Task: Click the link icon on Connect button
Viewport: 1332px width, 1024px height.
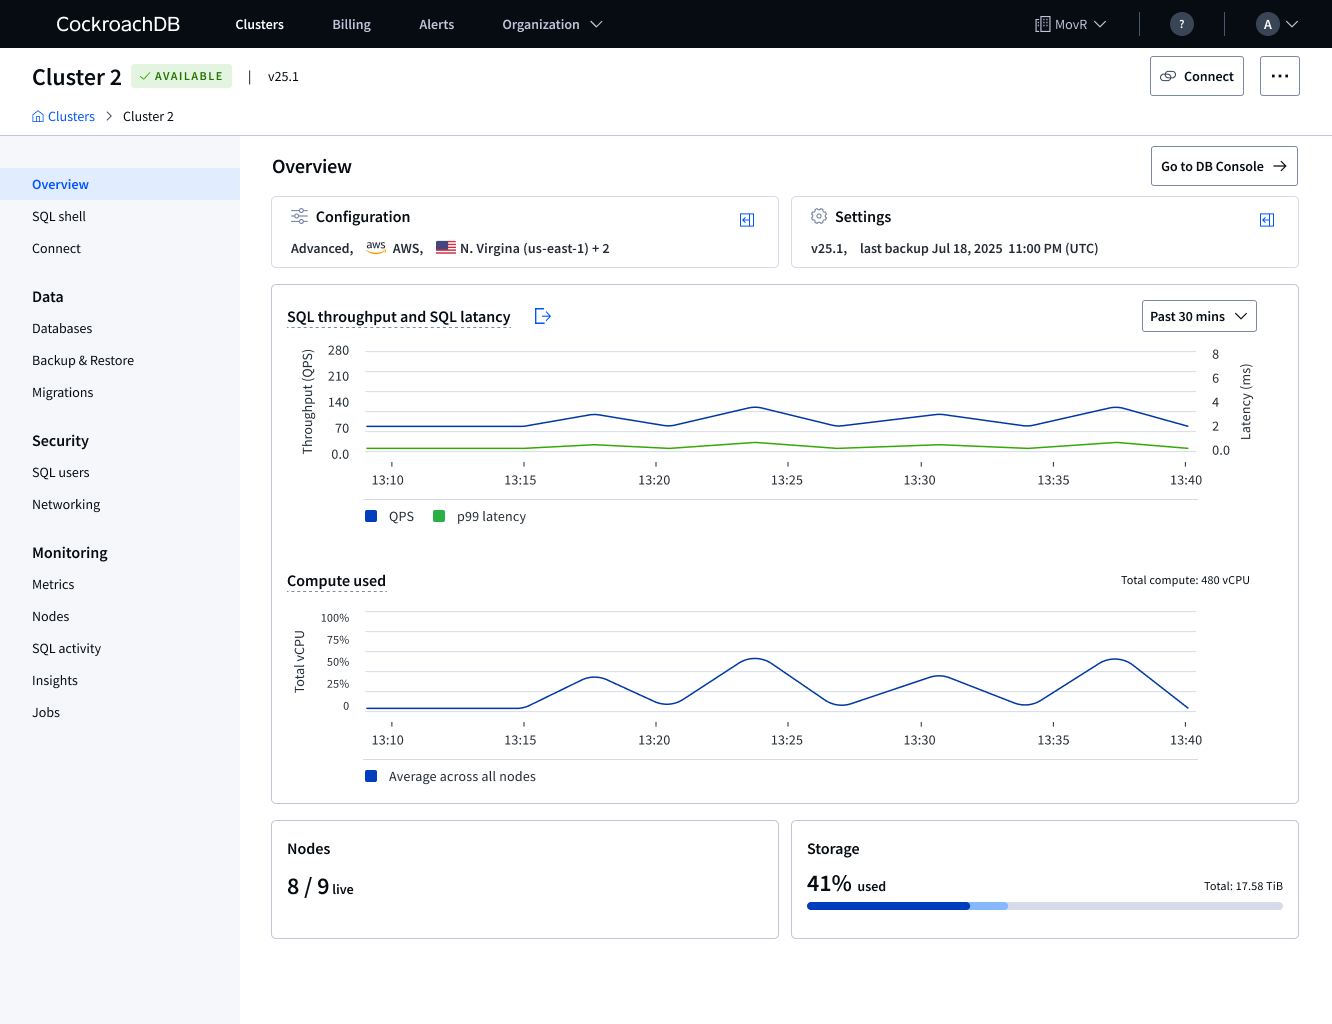Action: [1168, 76]
